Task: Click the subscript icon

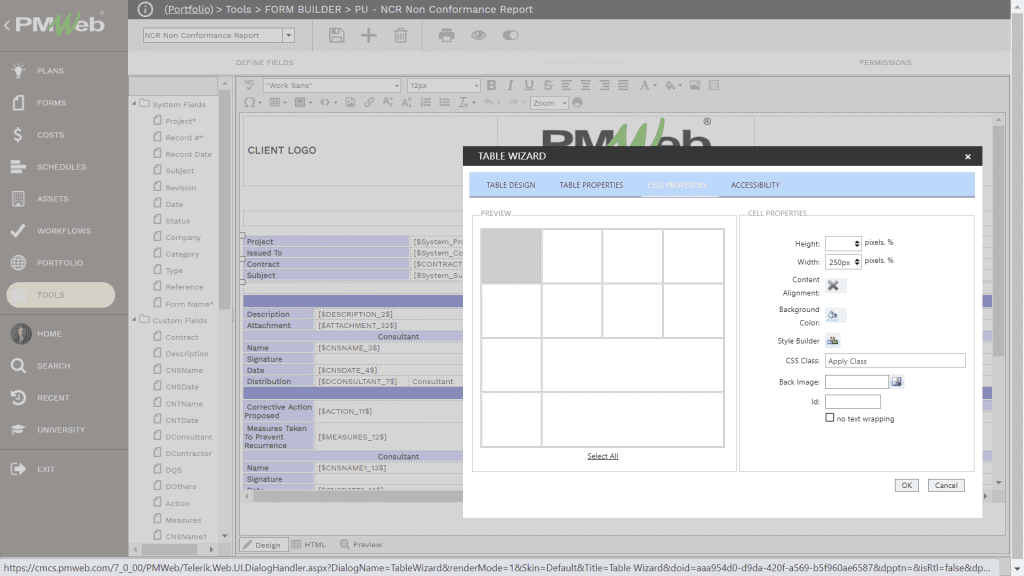Action: (x=406, y=103)
